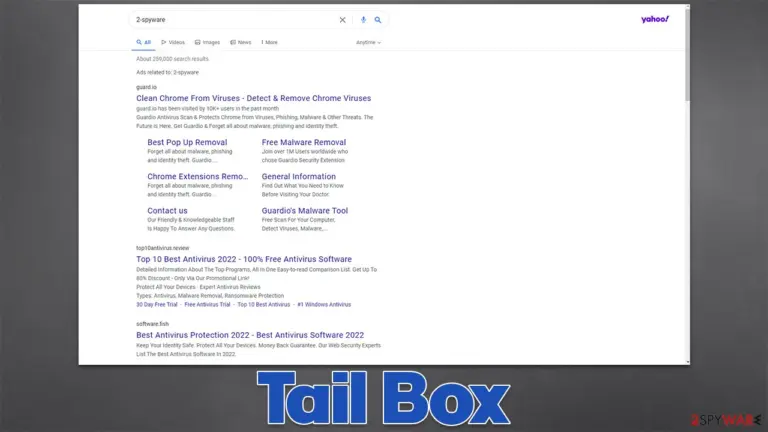Start voice search with the microphone icon
The width and height of the screenshot is (768, 432).
coord(363,20)
